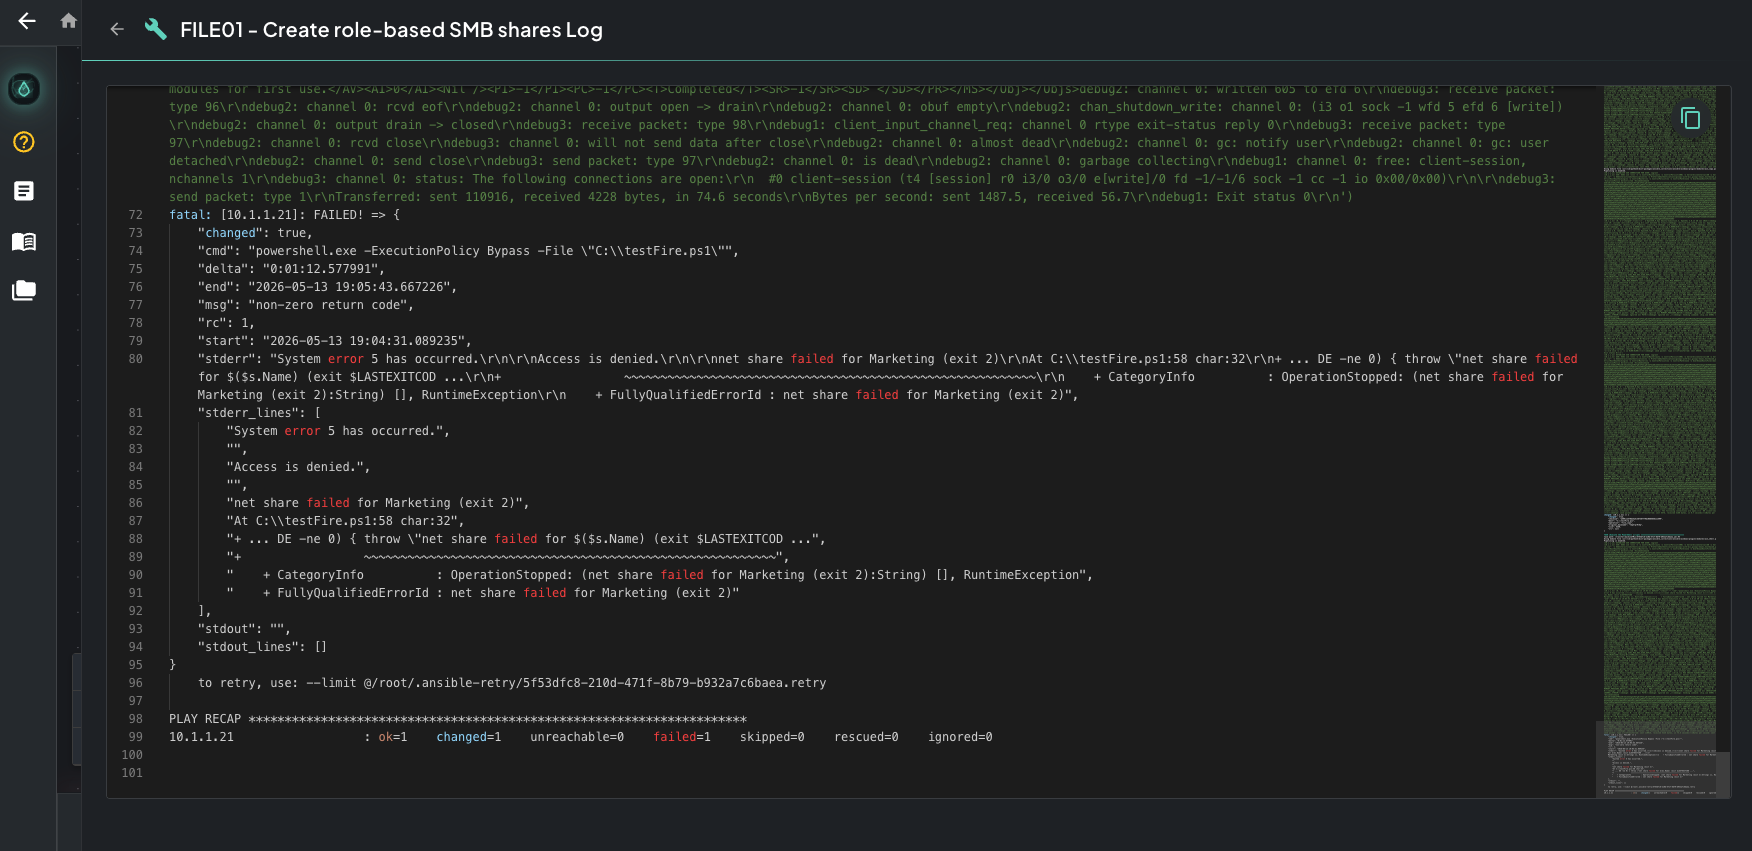Open the notes document icon in sidebar
Image resolution: width=1752 pixels, height=851 pixels.
tap(24, 191)
